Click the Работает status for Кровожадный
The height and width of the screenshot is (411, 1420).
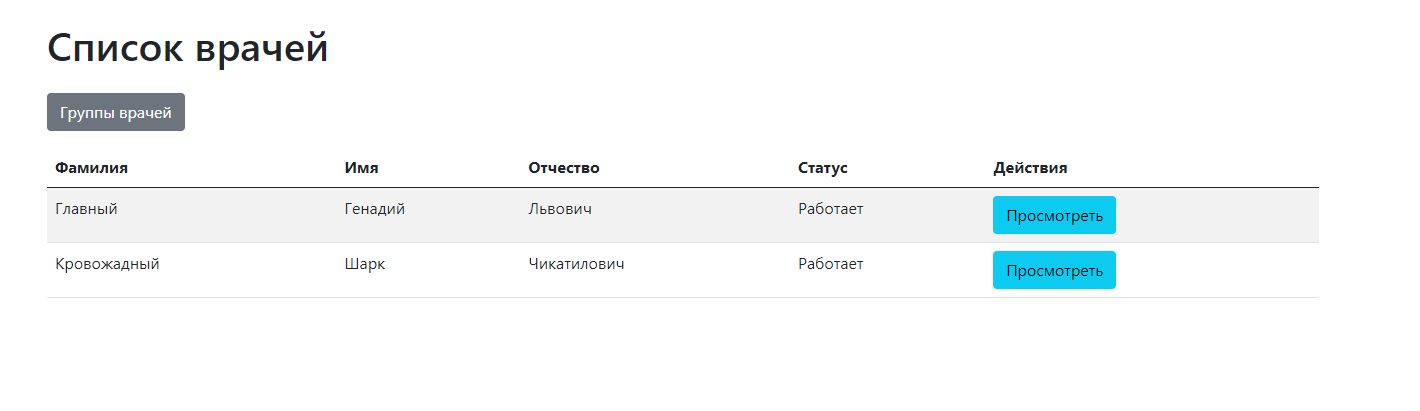point(830,264)
